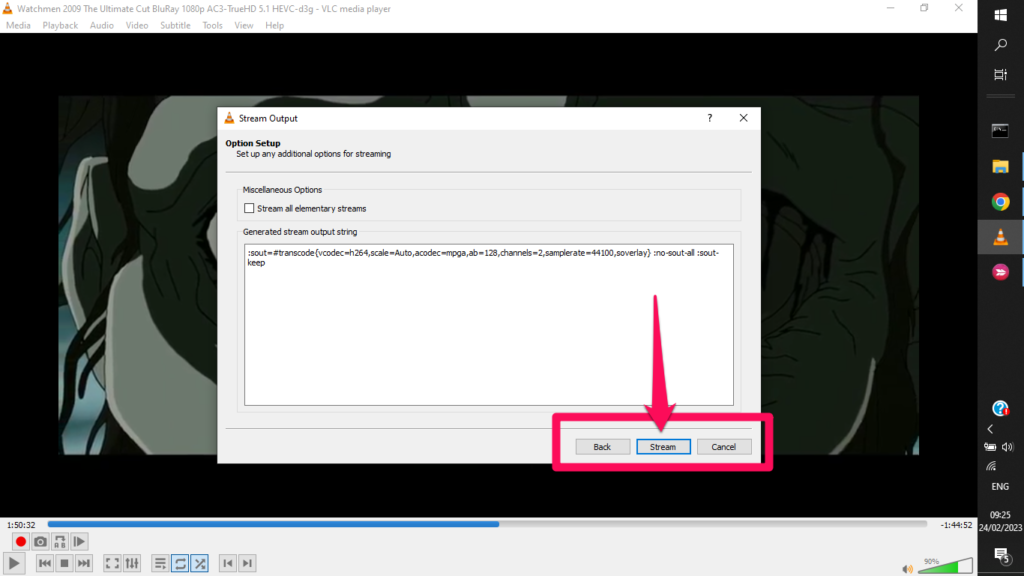Open File Explorer from the taskbar
This screenshot has height=576, width=1024.
coord(1000,167)
